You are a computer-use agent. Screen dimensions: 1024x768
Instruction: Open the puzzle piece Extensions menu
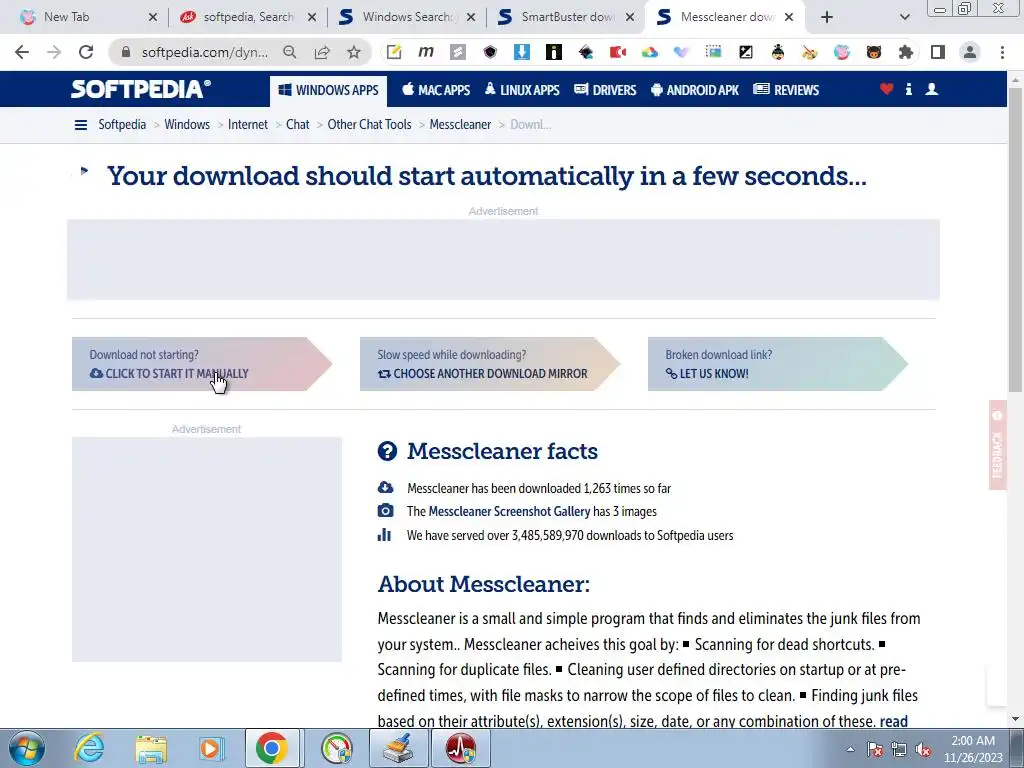(x=906, y=52)
